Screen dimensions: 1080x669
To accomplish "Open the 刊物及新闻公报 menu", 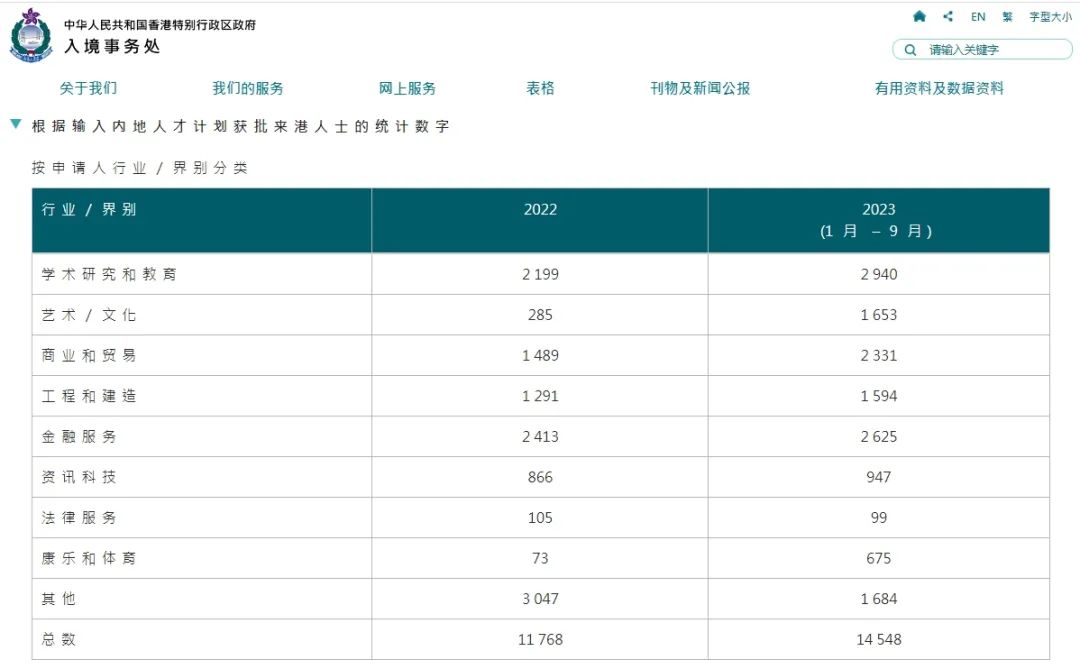I will (700, 88).
